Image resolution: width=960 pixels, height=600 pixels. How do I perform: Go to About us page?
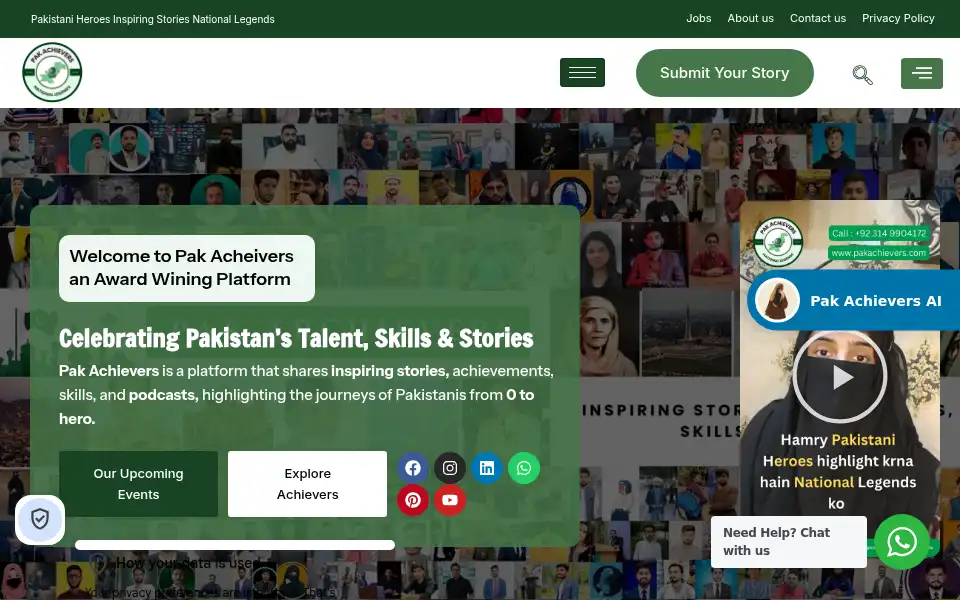751,18
